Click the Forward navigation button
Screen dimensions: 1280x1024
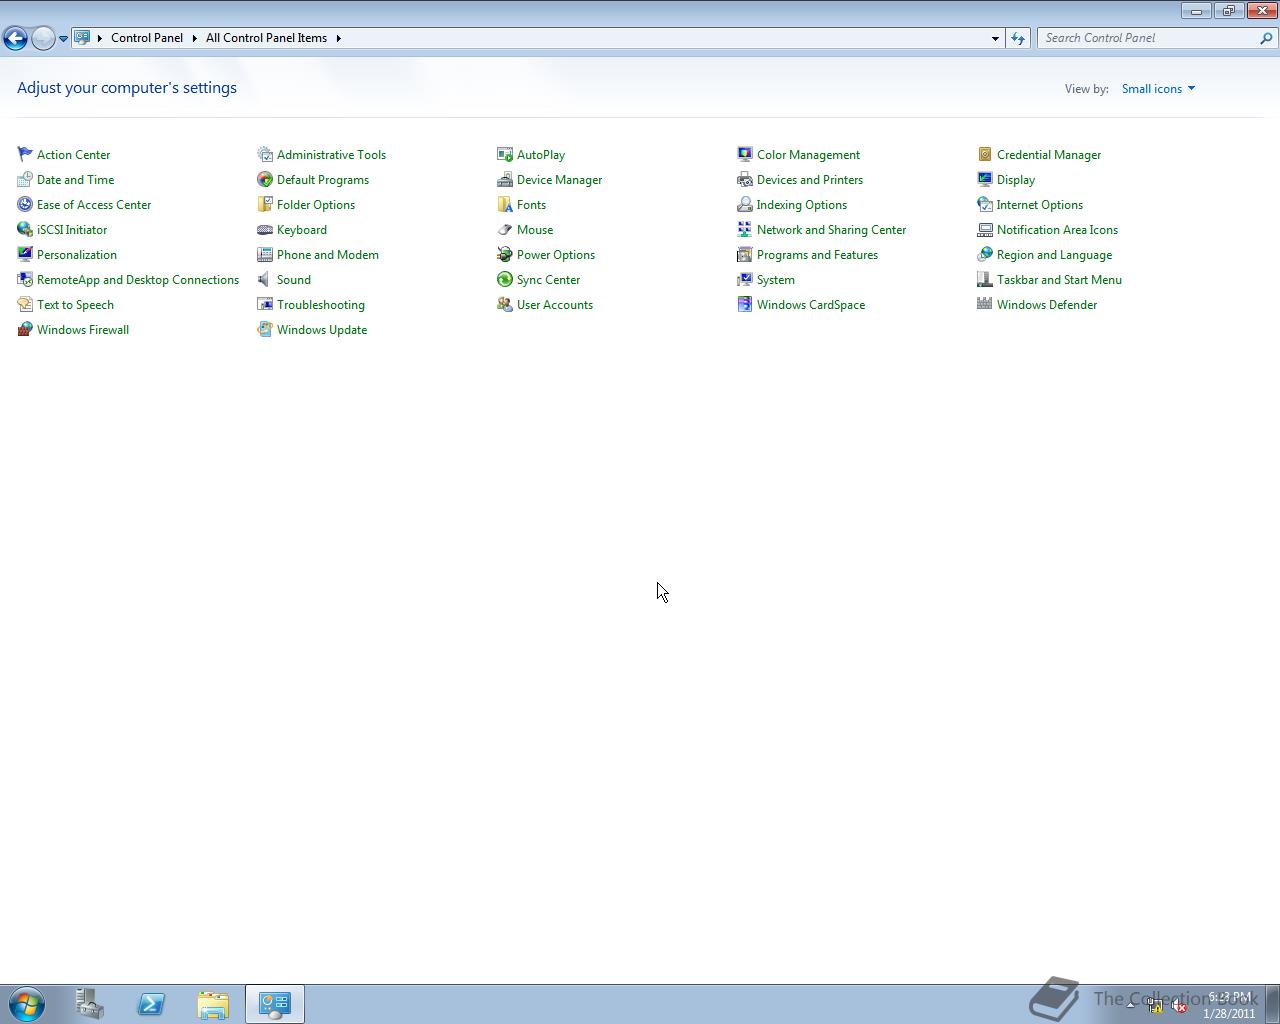tap(43, 38)
